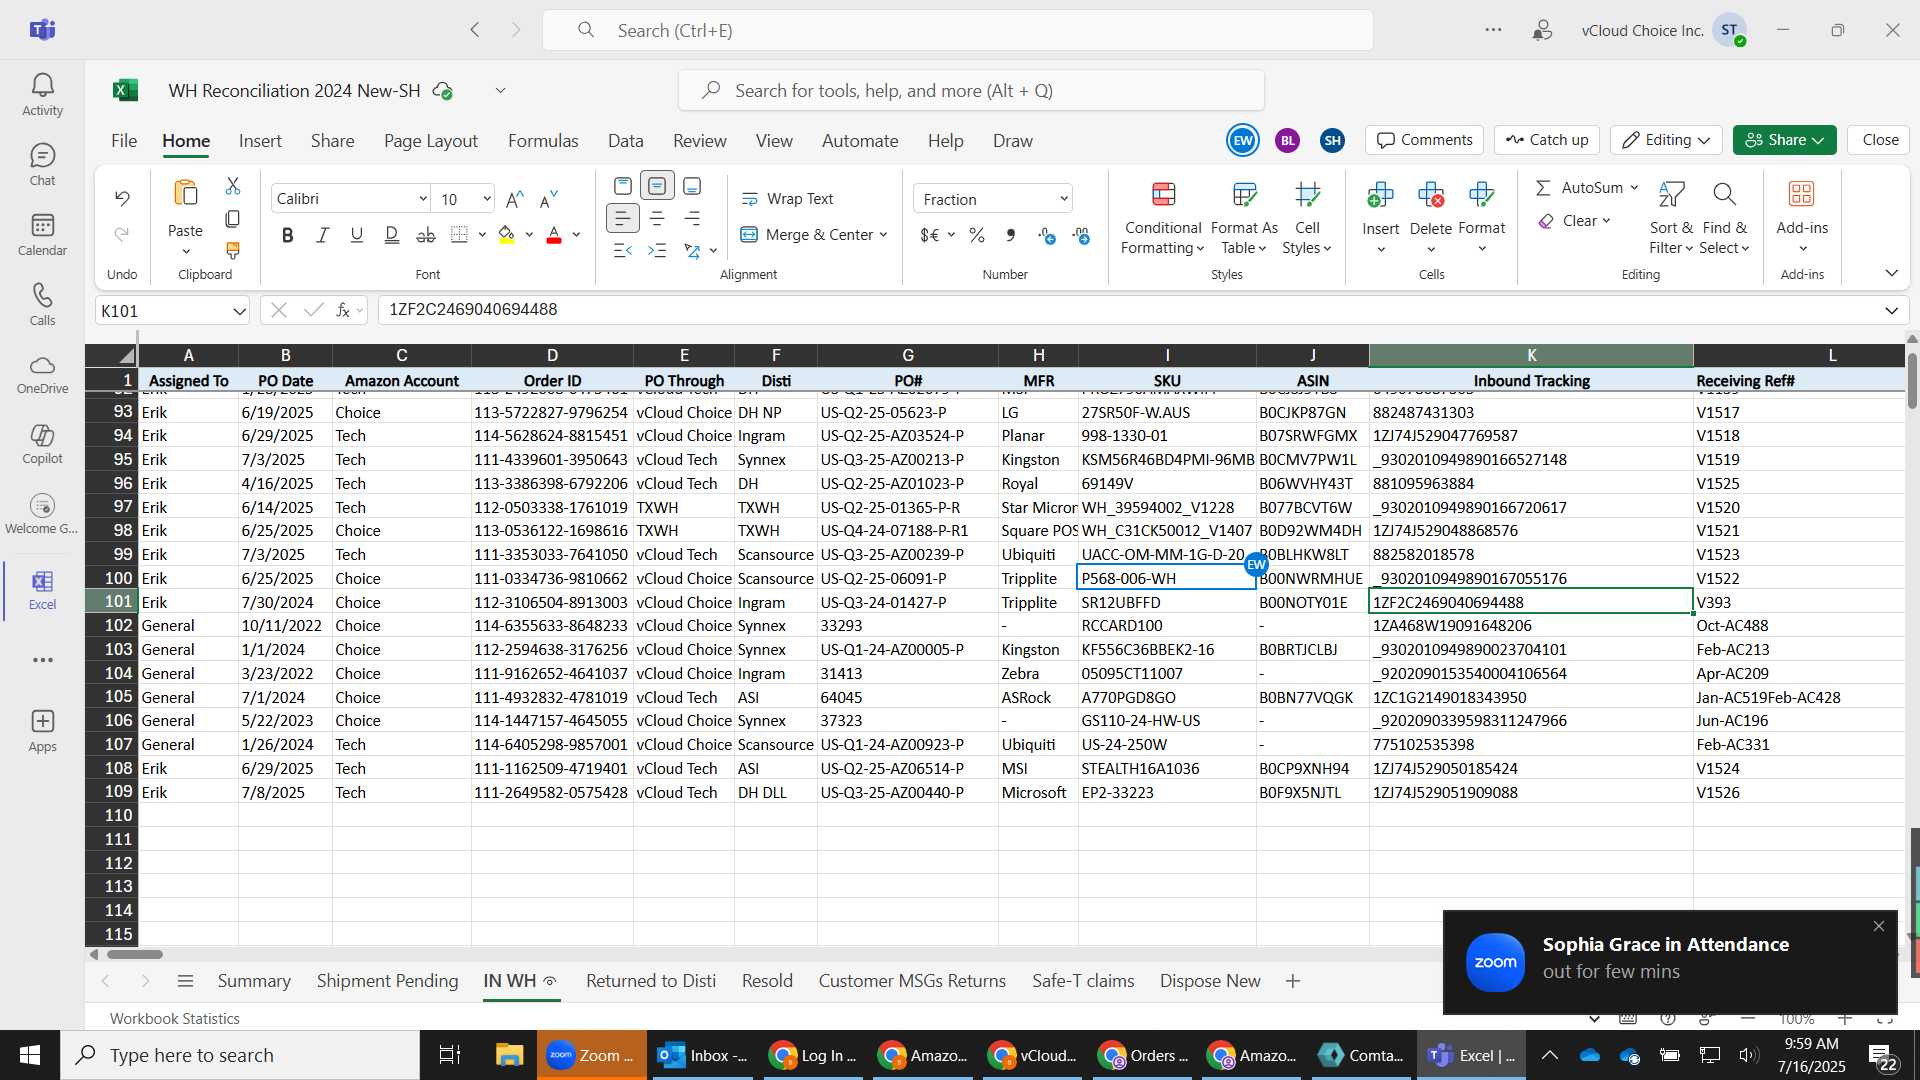Open the font size dropdown
This screenshot has width=1920, height=1080.
tap(487, 199)
